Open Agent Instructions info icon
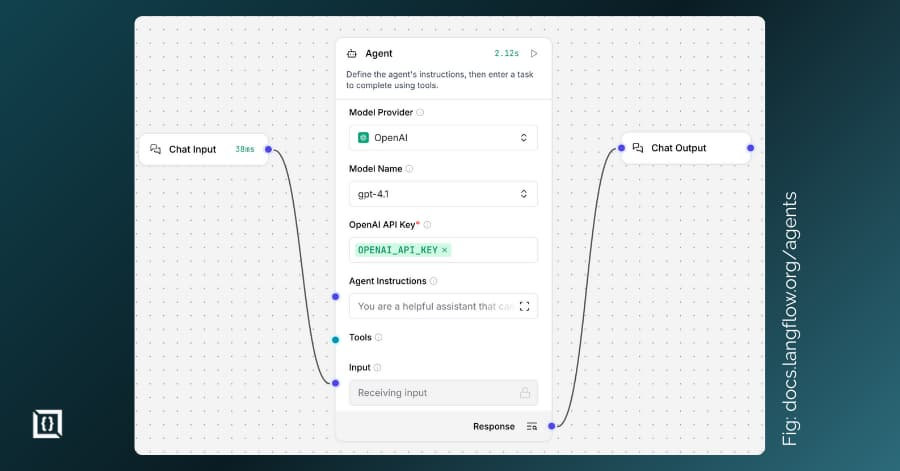The width and height of the screenshot is (900, 471). point(433,281)
